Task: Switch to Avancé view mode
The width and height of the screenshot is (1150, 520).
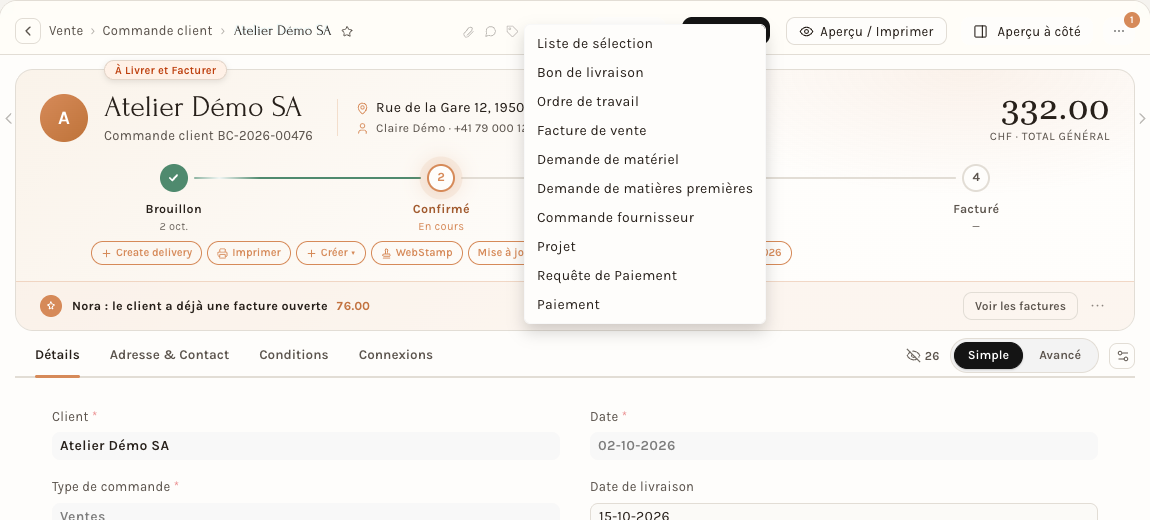Action: [1060, 356]
